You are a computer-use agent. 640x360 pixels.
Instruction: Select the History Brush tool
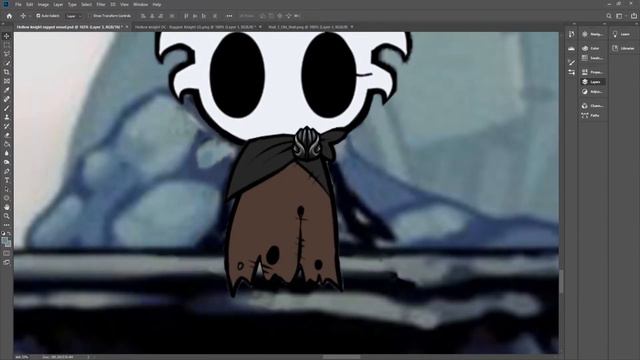pos(7,126)
